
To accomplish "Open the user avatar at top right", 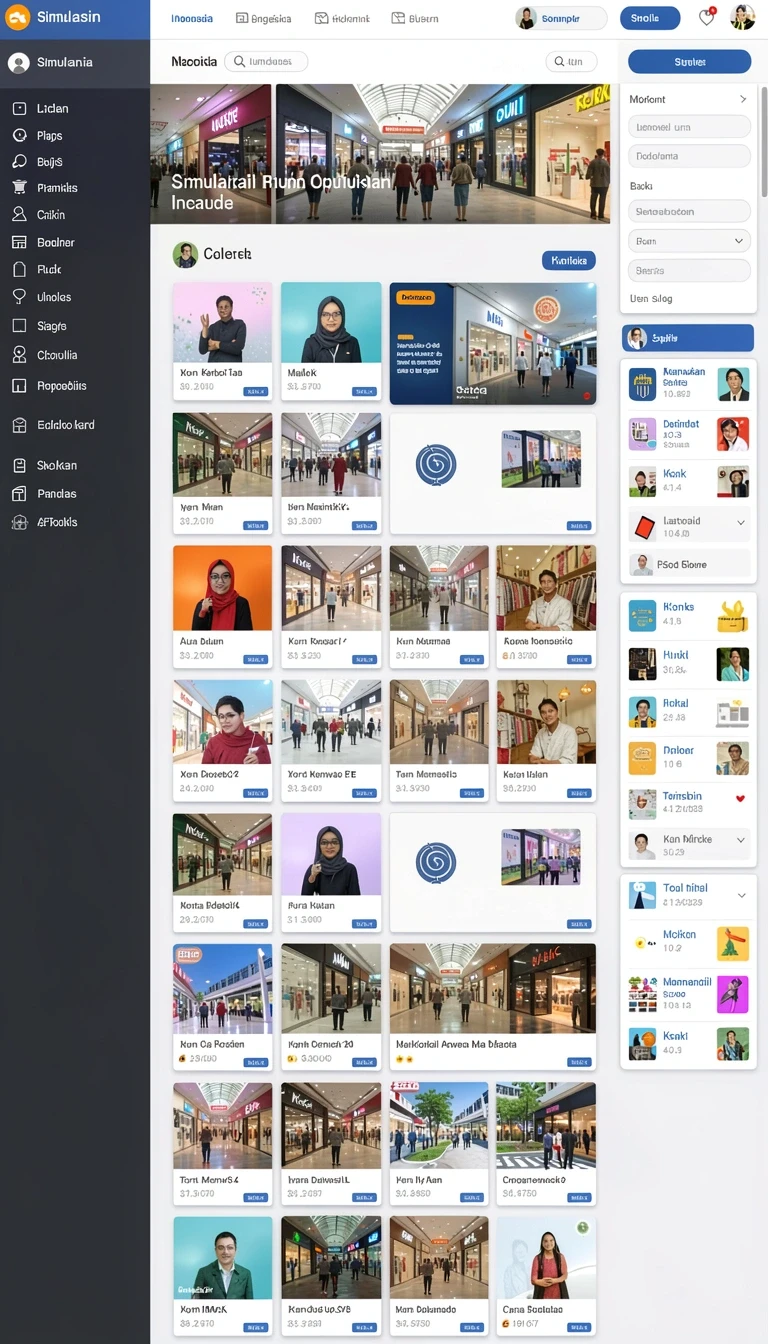I will (742, 17).
